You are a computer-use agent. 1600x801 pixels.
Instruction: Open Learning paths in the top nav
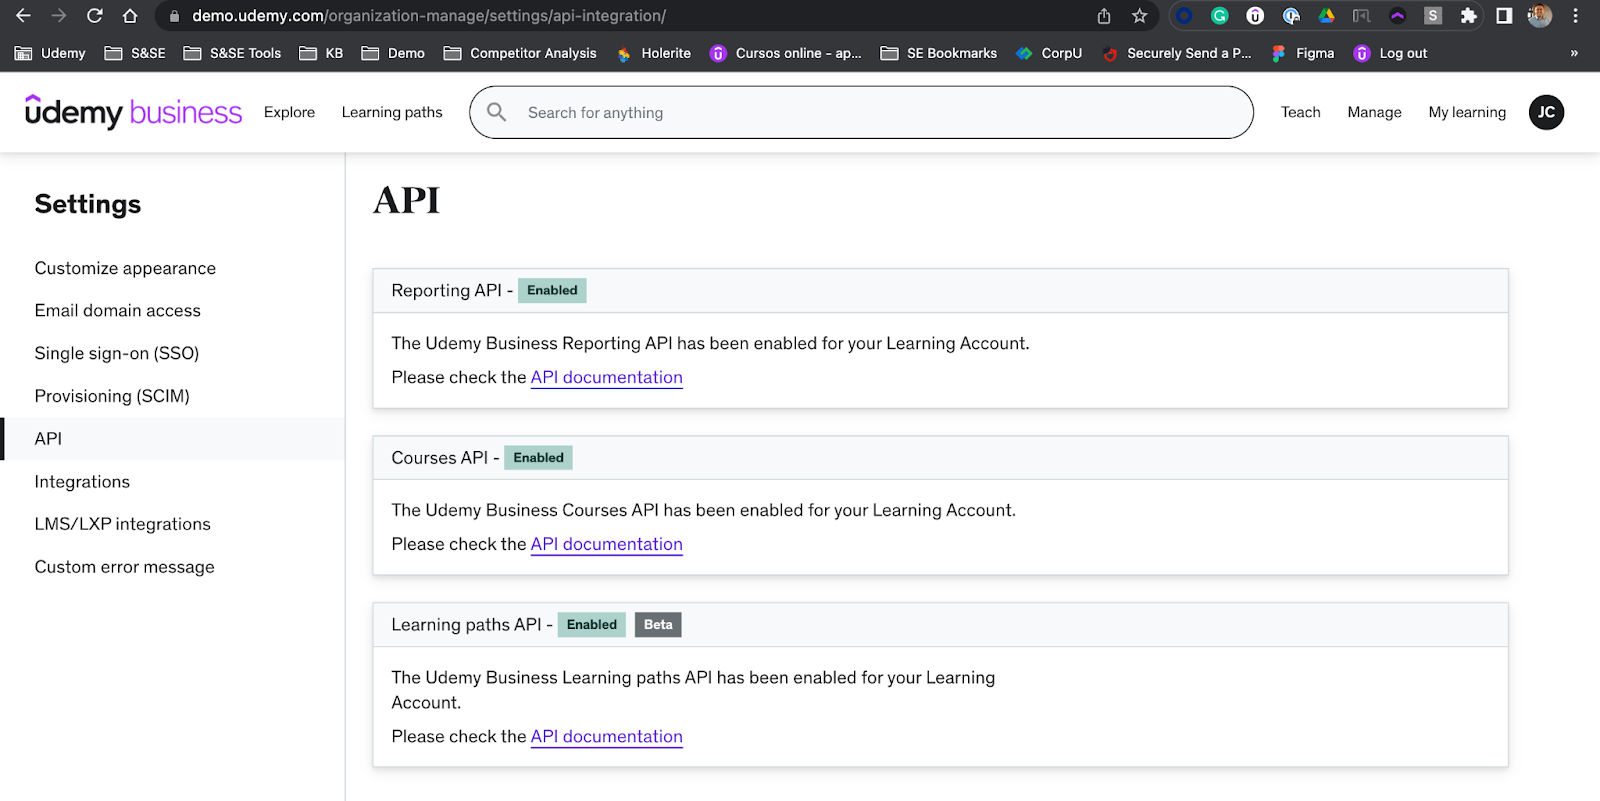click(392, 112)
